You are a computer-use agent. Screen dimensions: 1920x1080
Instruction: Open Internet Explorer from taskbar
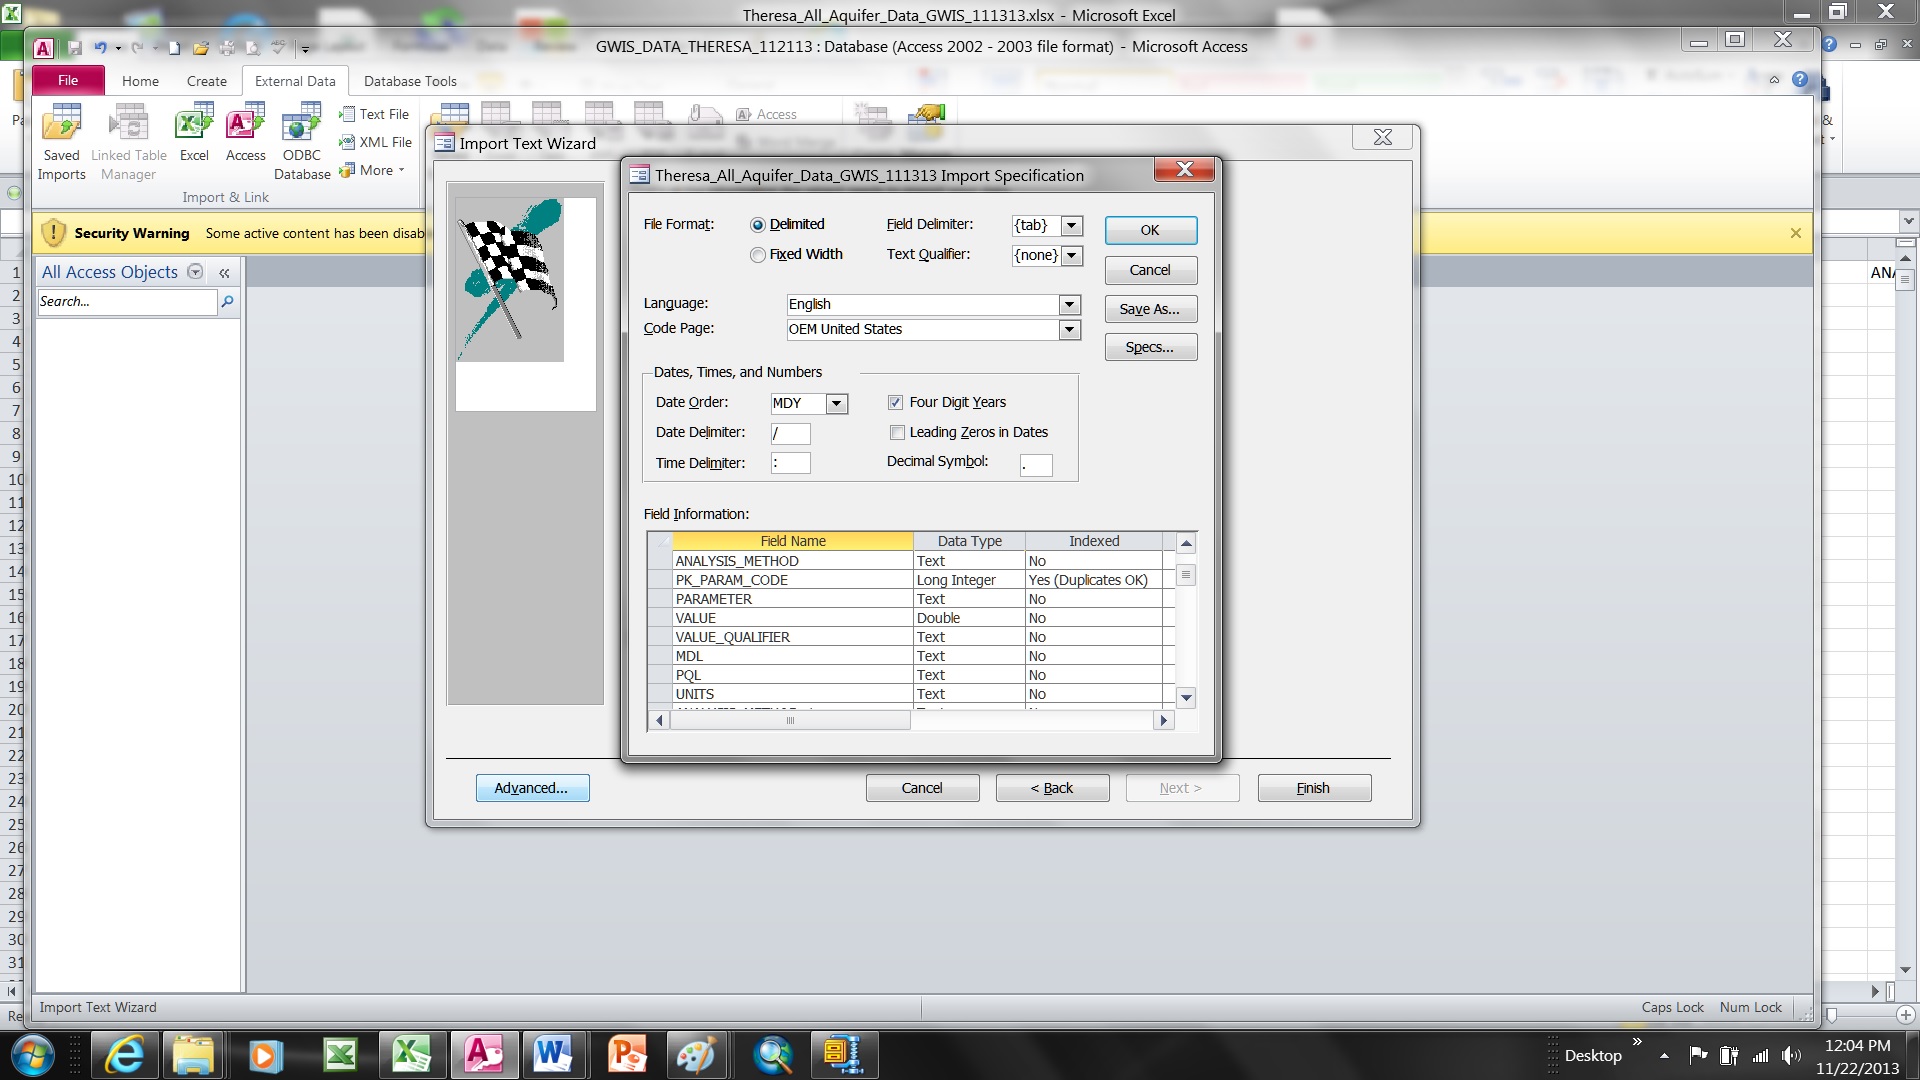pyautogui.click(x=125, y=1055)
